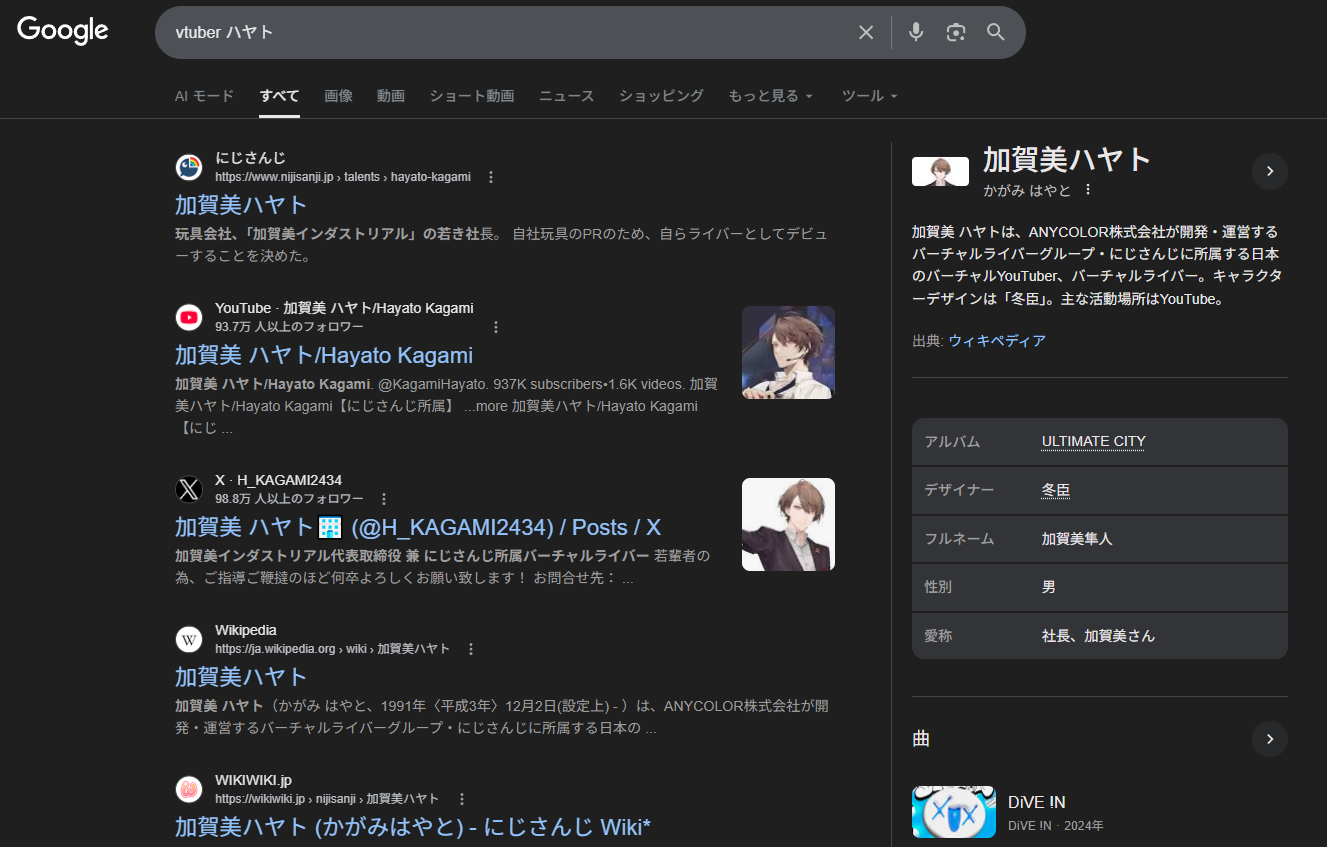Start voice search with microphone icon
The width and height of the screenshot is (1327, 847).
[x=916, y=32]
